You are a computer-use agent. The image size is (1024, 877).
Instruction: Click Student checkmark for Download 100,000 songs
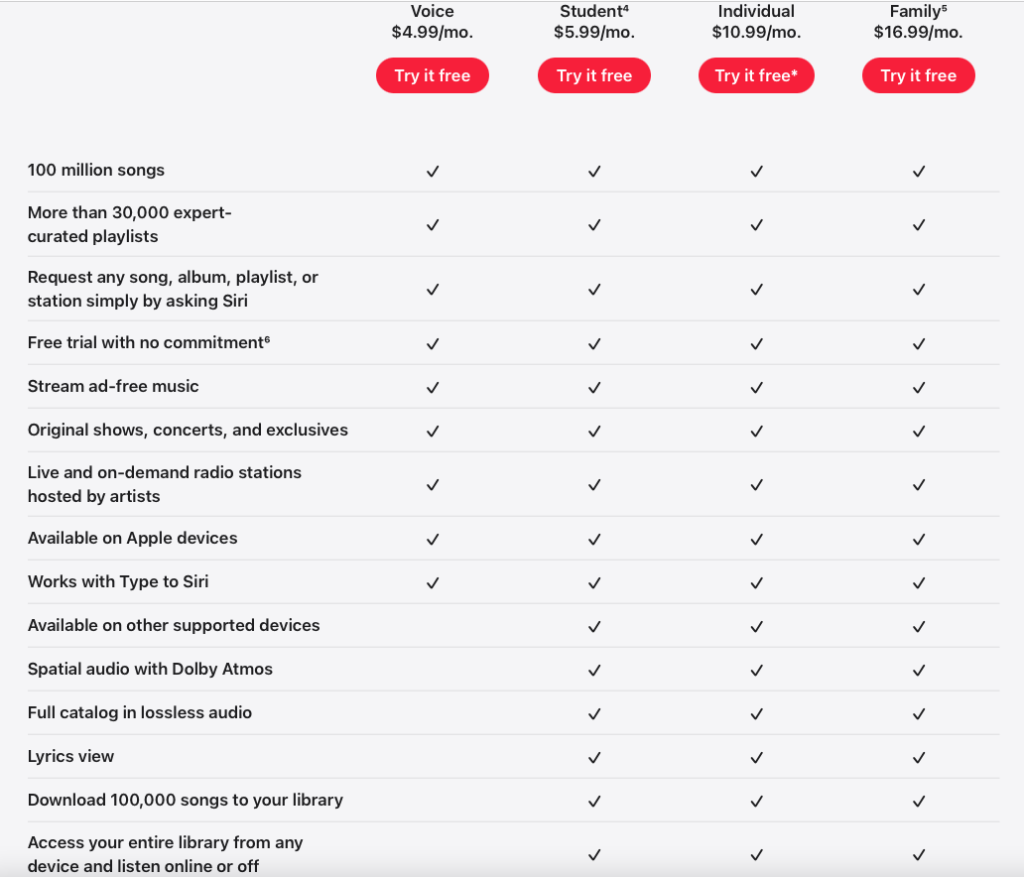(x=594, y=801)
